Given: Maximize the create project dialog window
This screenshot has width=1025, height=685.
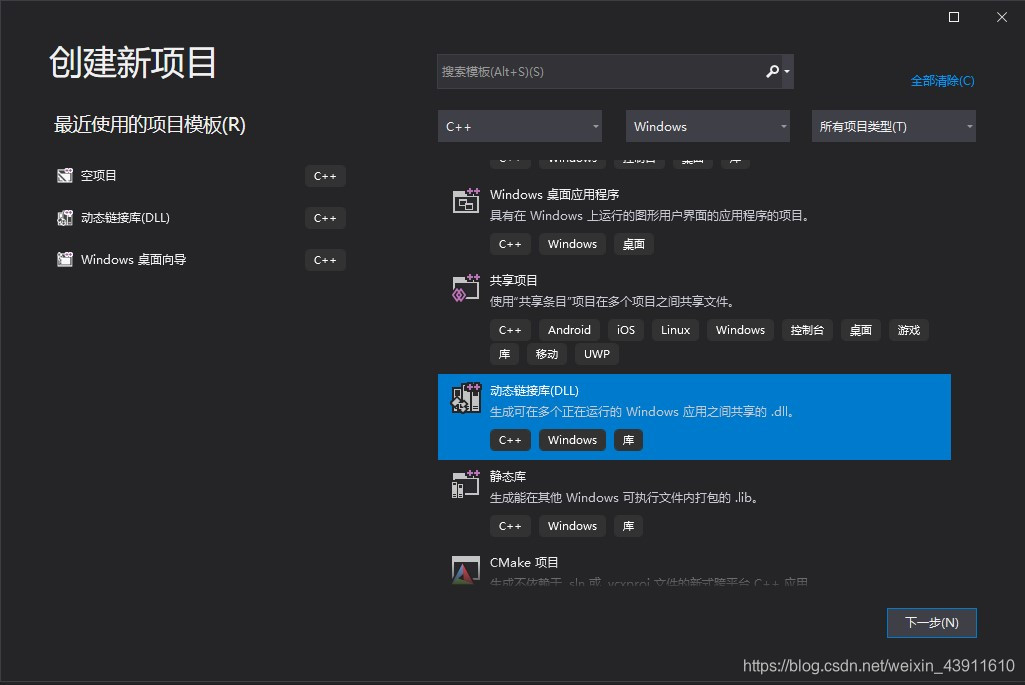Looking at the screenshot, I should click(954, 17).
